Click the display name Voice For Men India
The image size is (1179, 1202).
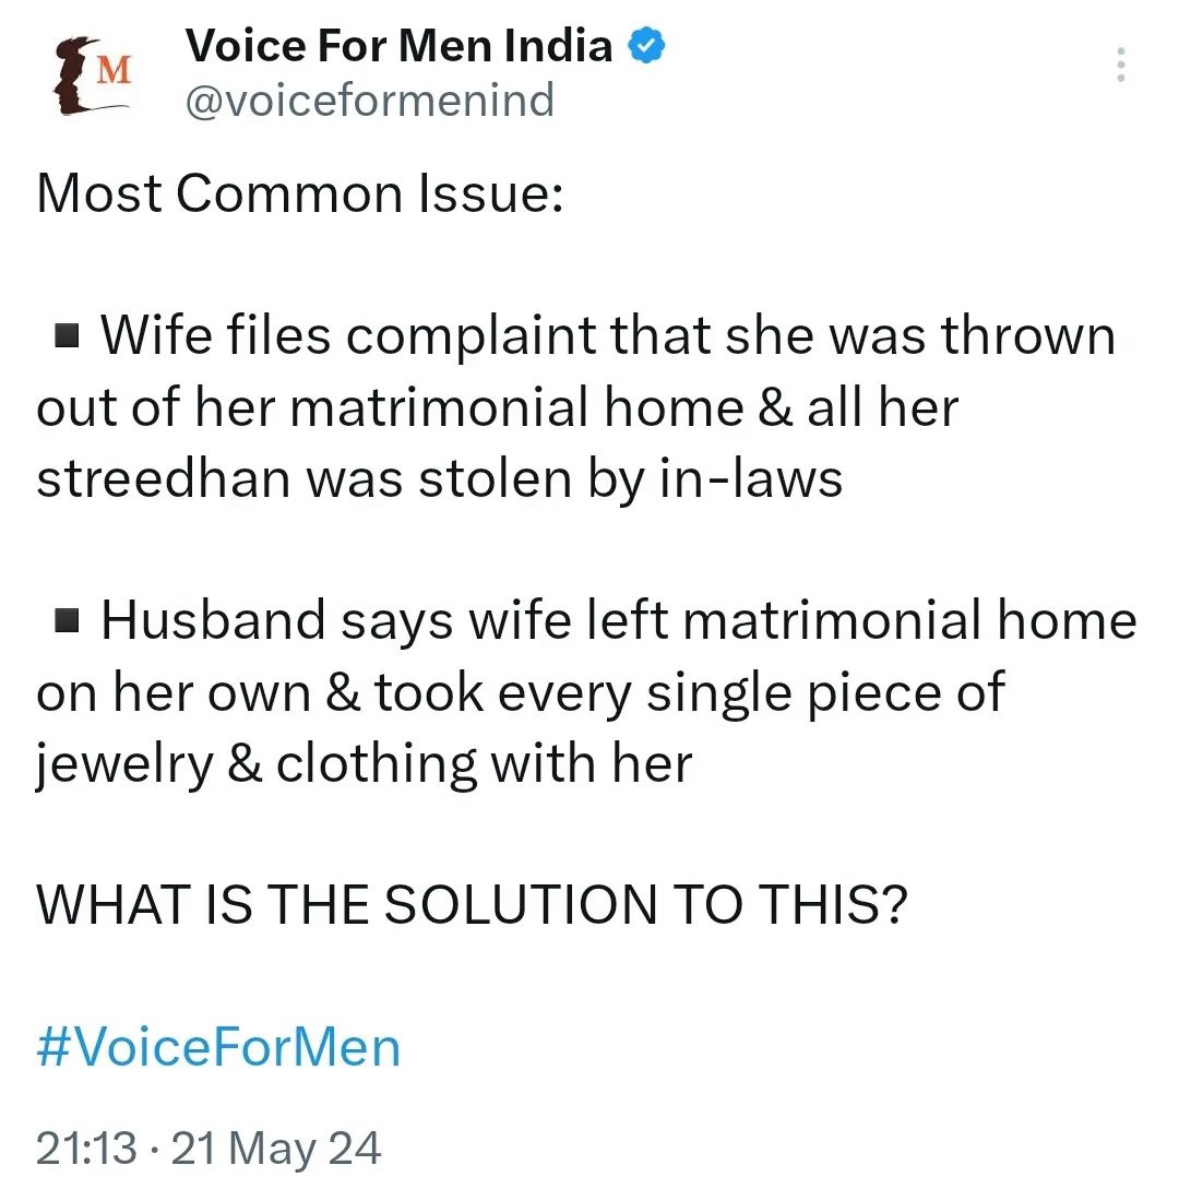399,46
